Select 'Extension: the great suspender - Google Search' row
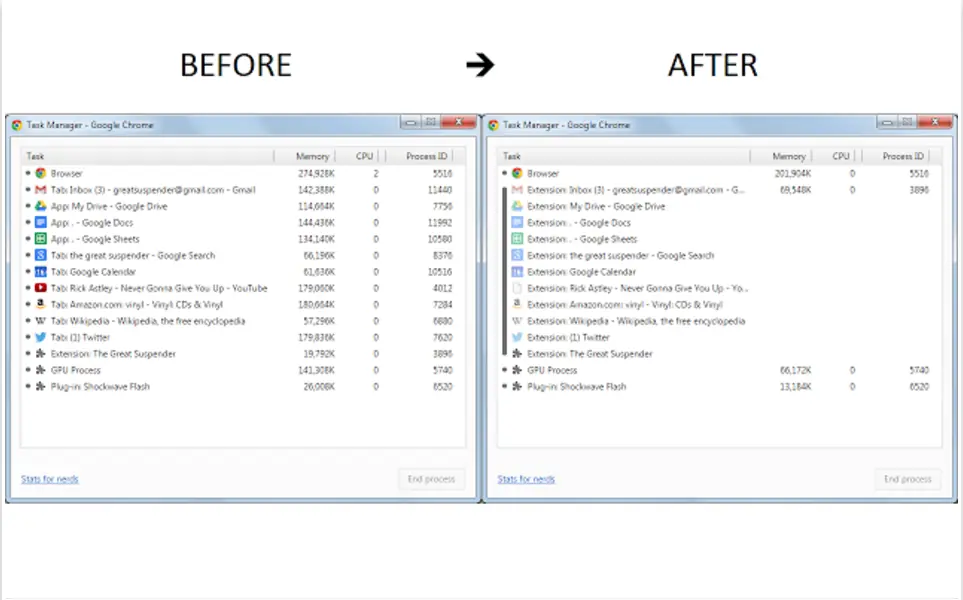 [720, 255]
